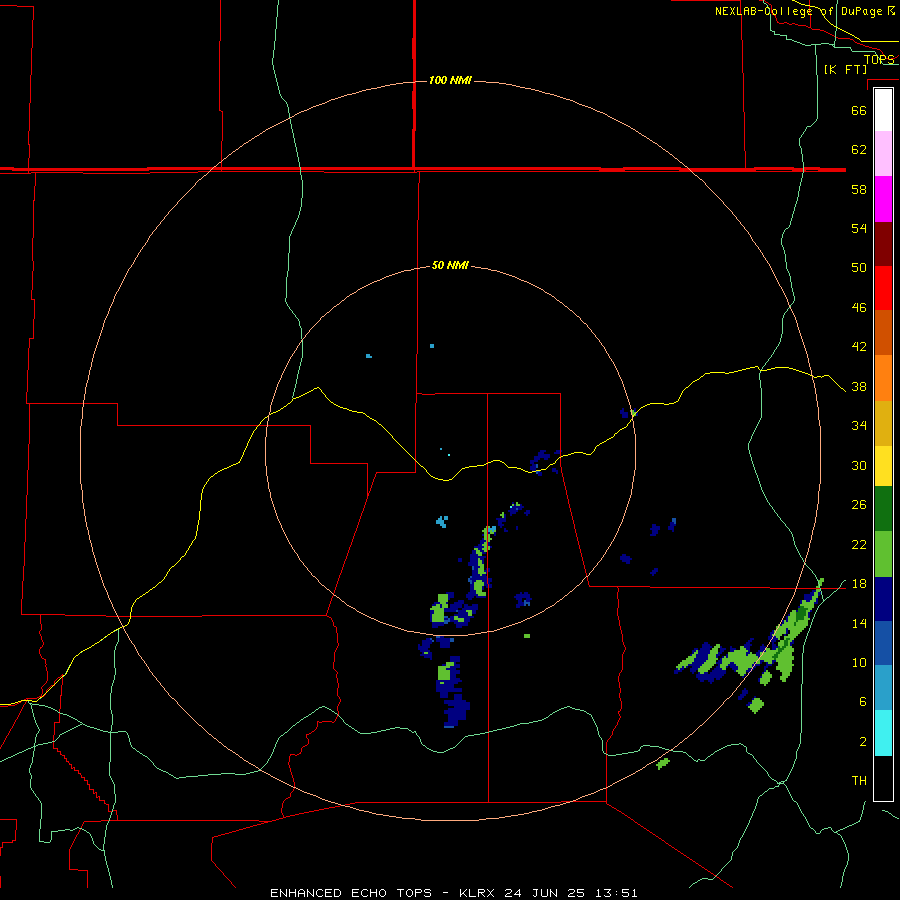900x900 pixels.
Task: Click legend value 6
Action: [x=862, y=702]
